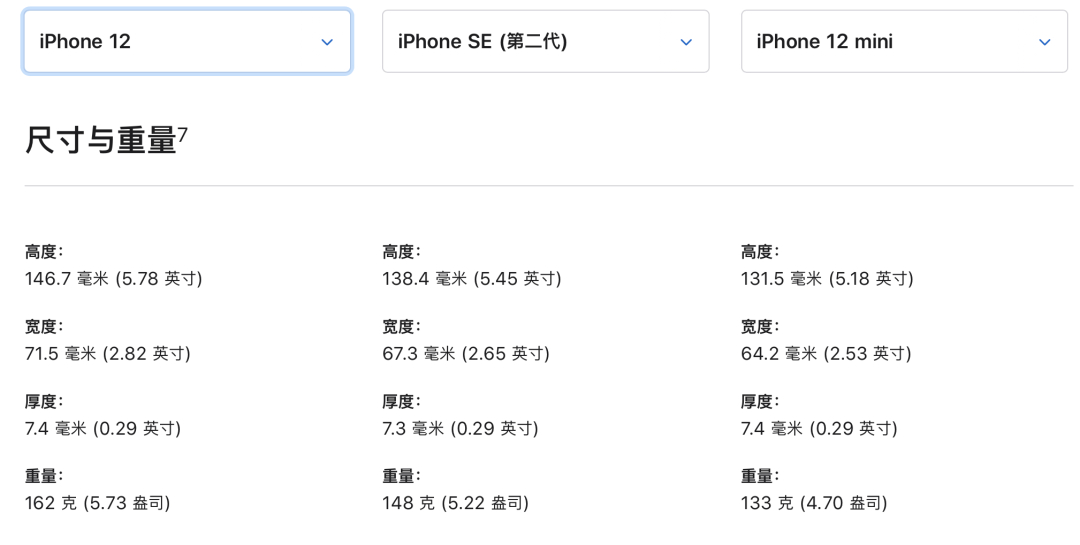Open footnote 7 beside 尺寸与重量 heading

[183, 133]
